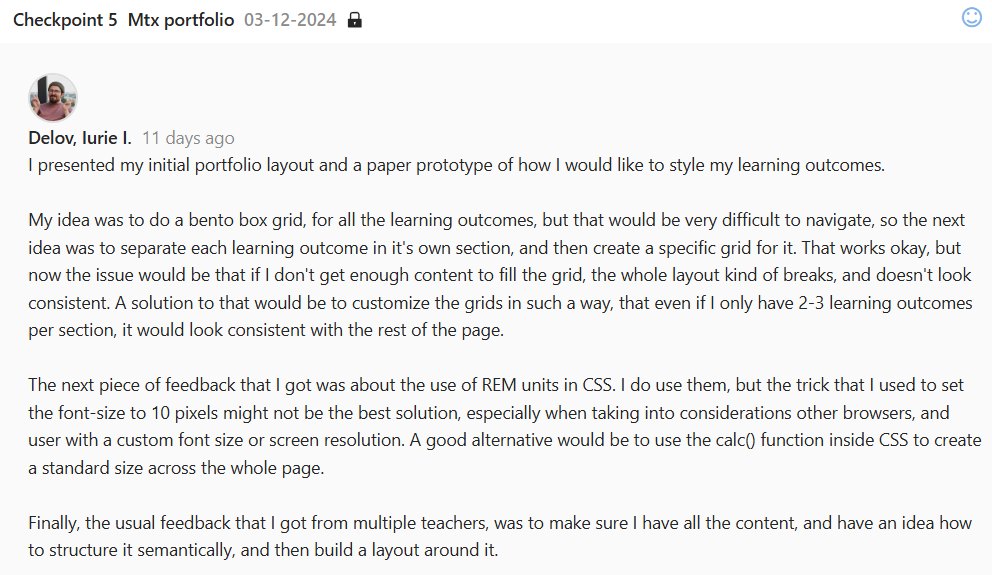The height and width of the screenshot is (575, 992).
Task: Select the "Checkpoint 5" heading
Action: click(x=65, y=21)
